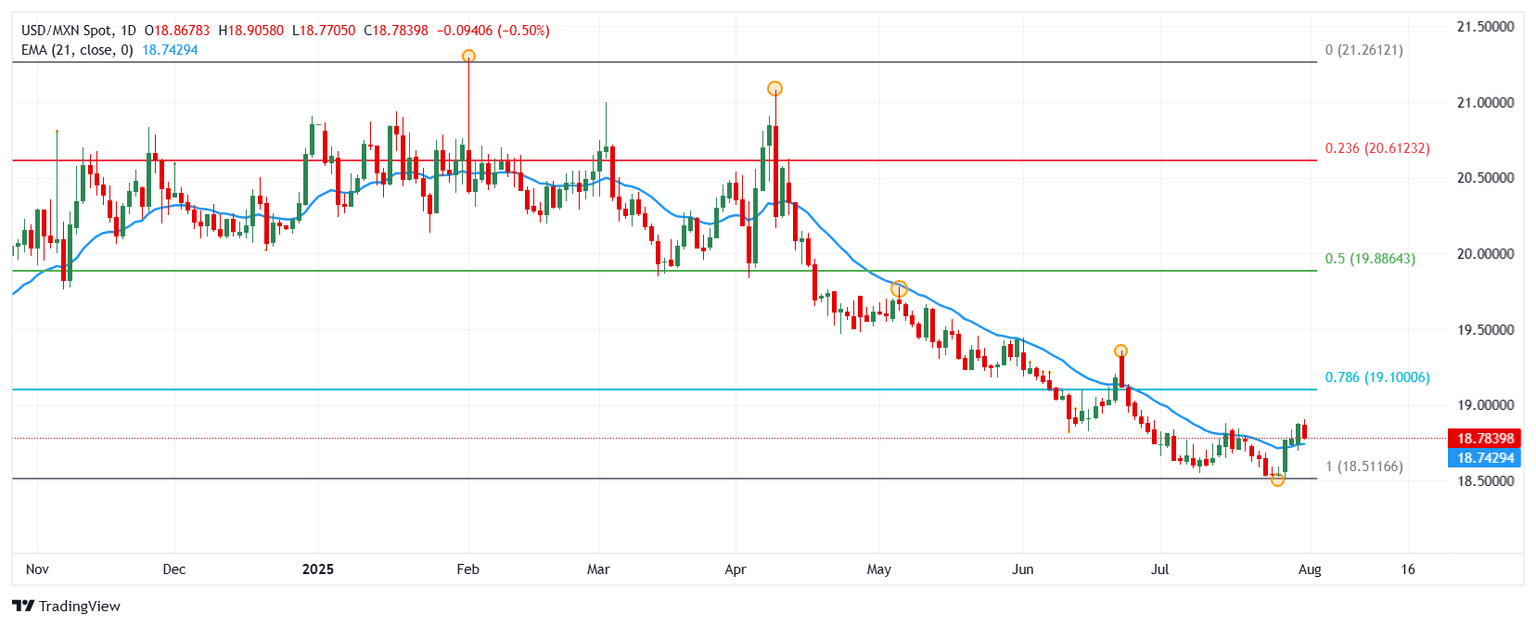This screenshot has width=1536, height=626.
Task: Click the blue 18.74294 EMA price label
Action: tap(1487, 456)
